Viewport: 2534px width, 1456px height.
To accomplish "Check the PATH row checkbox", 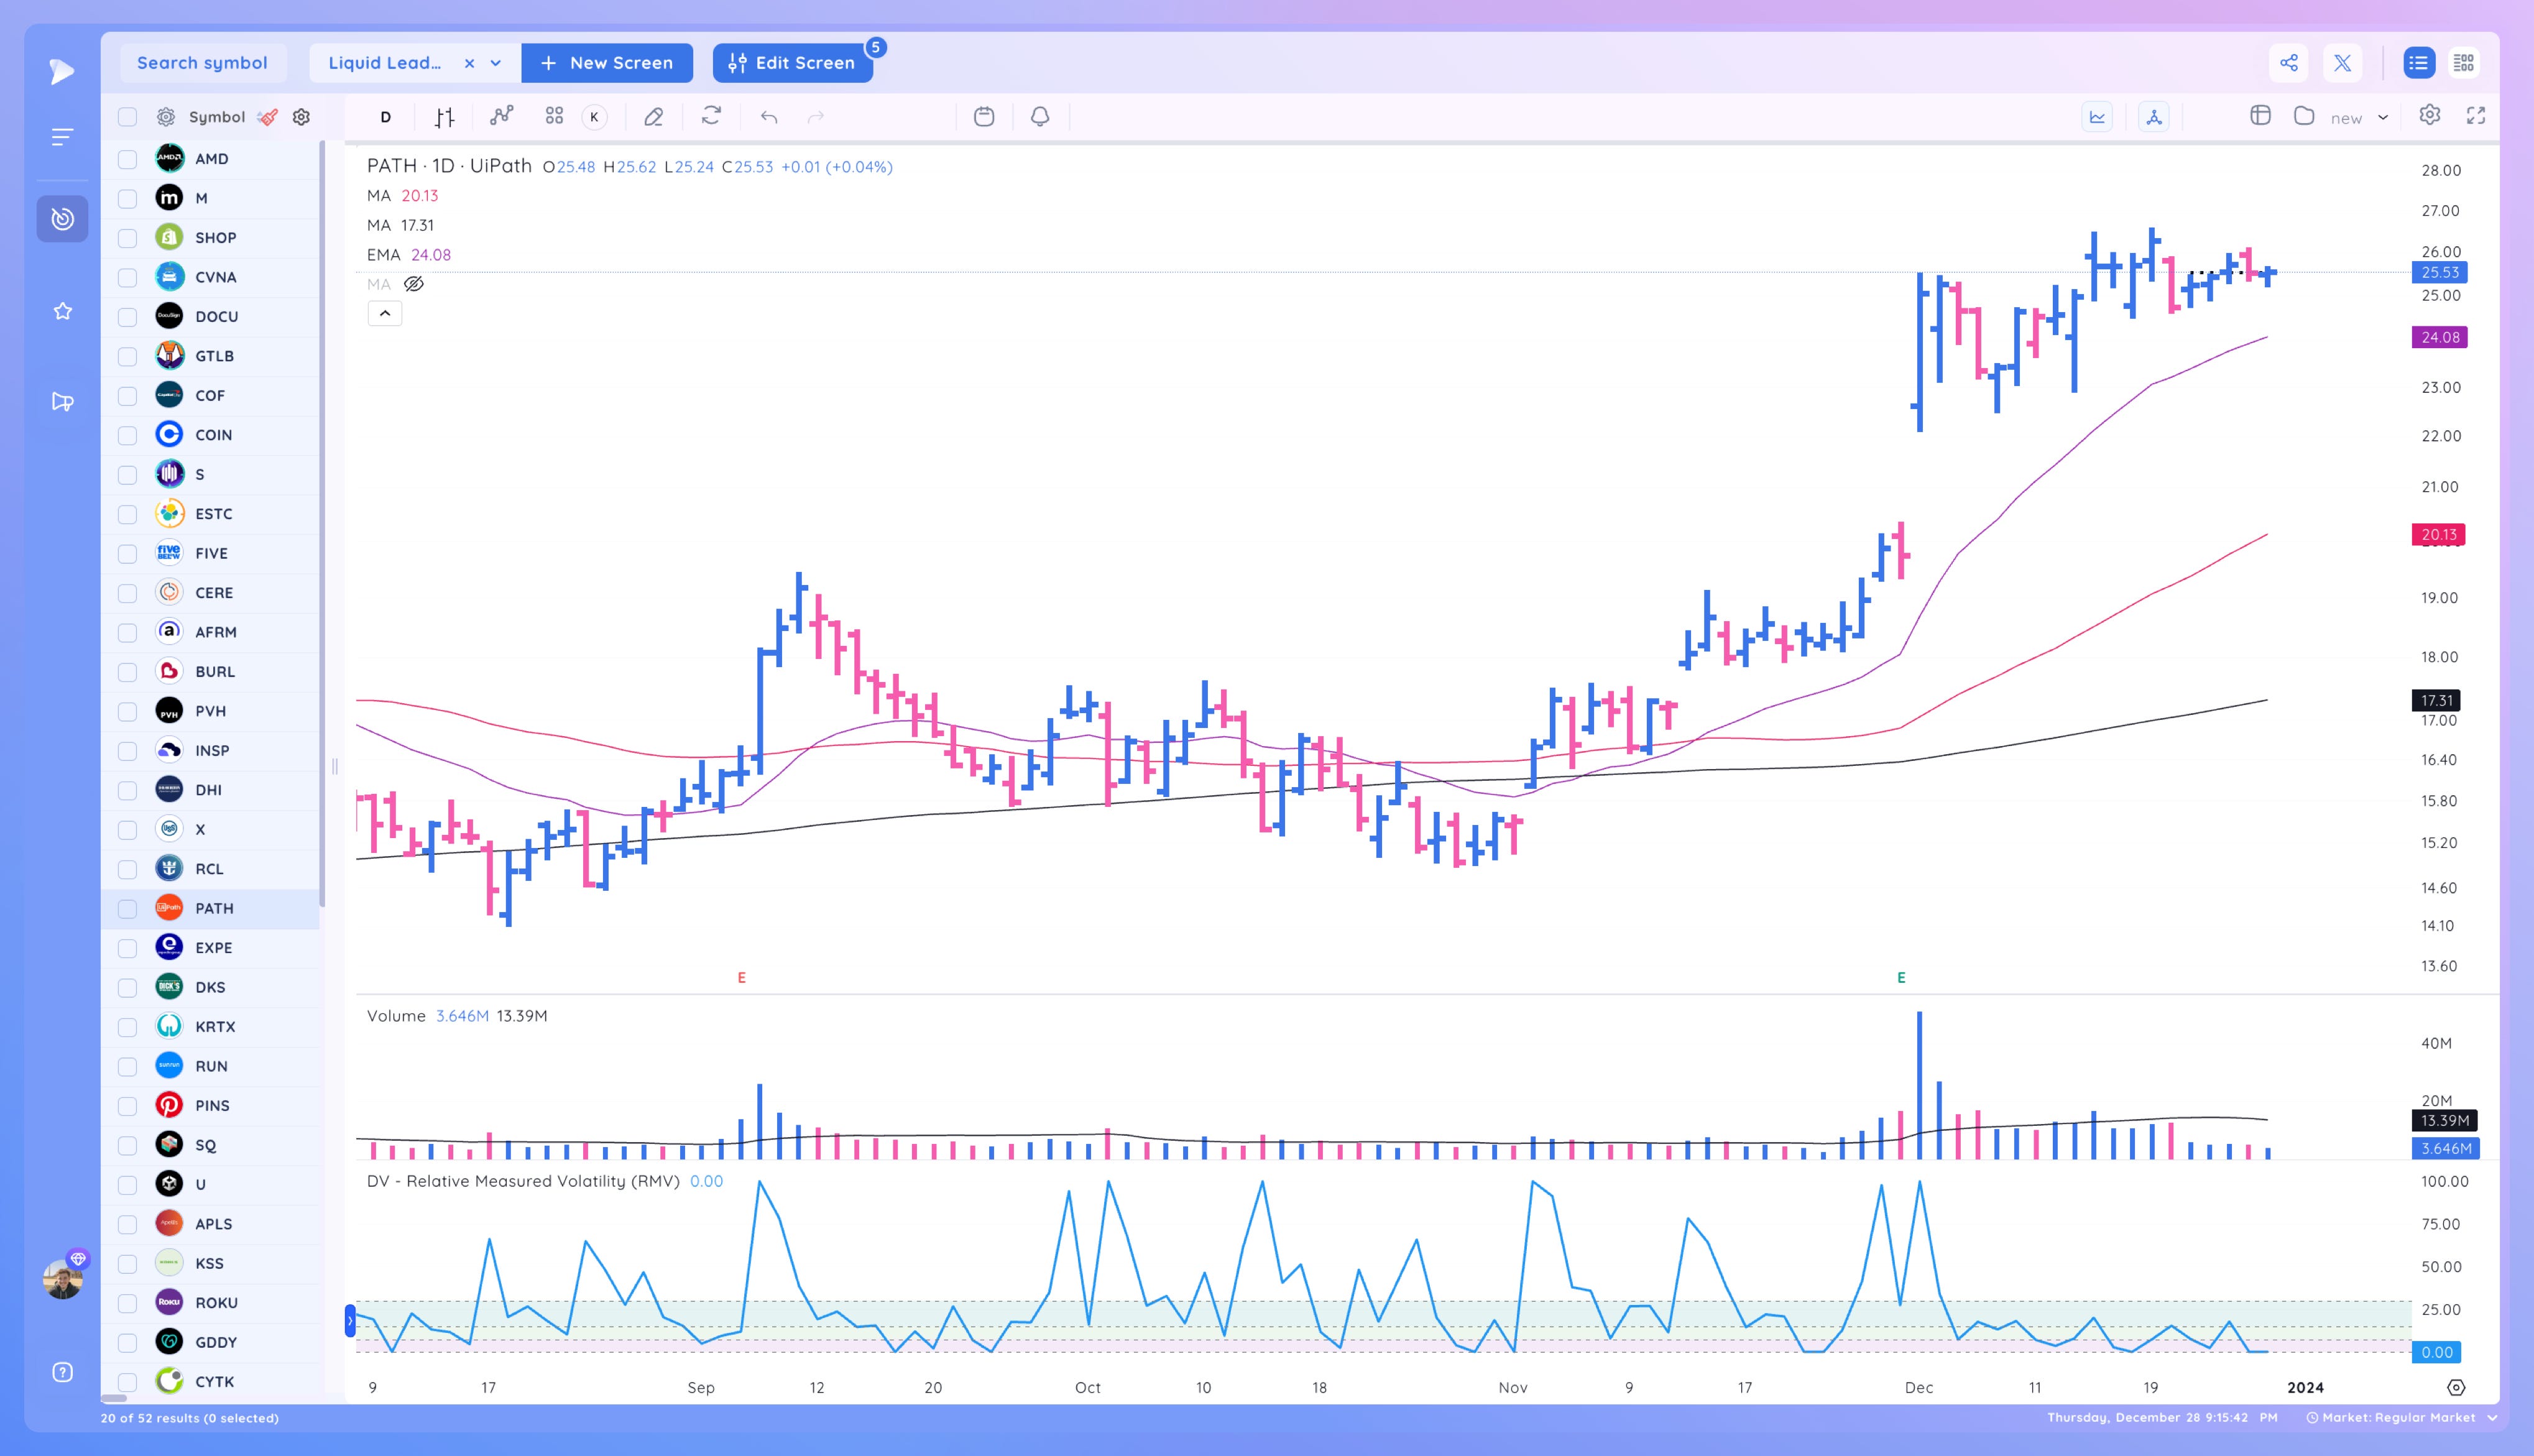I will click(127, 909).
